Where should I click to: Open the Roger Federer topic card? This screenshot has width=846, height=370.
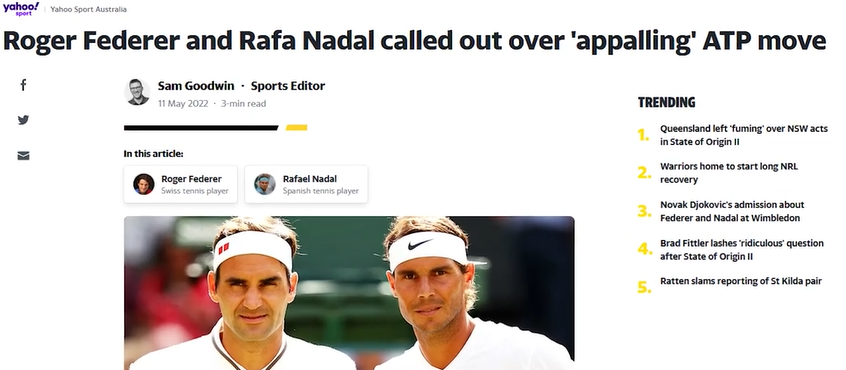click(181, 184)
